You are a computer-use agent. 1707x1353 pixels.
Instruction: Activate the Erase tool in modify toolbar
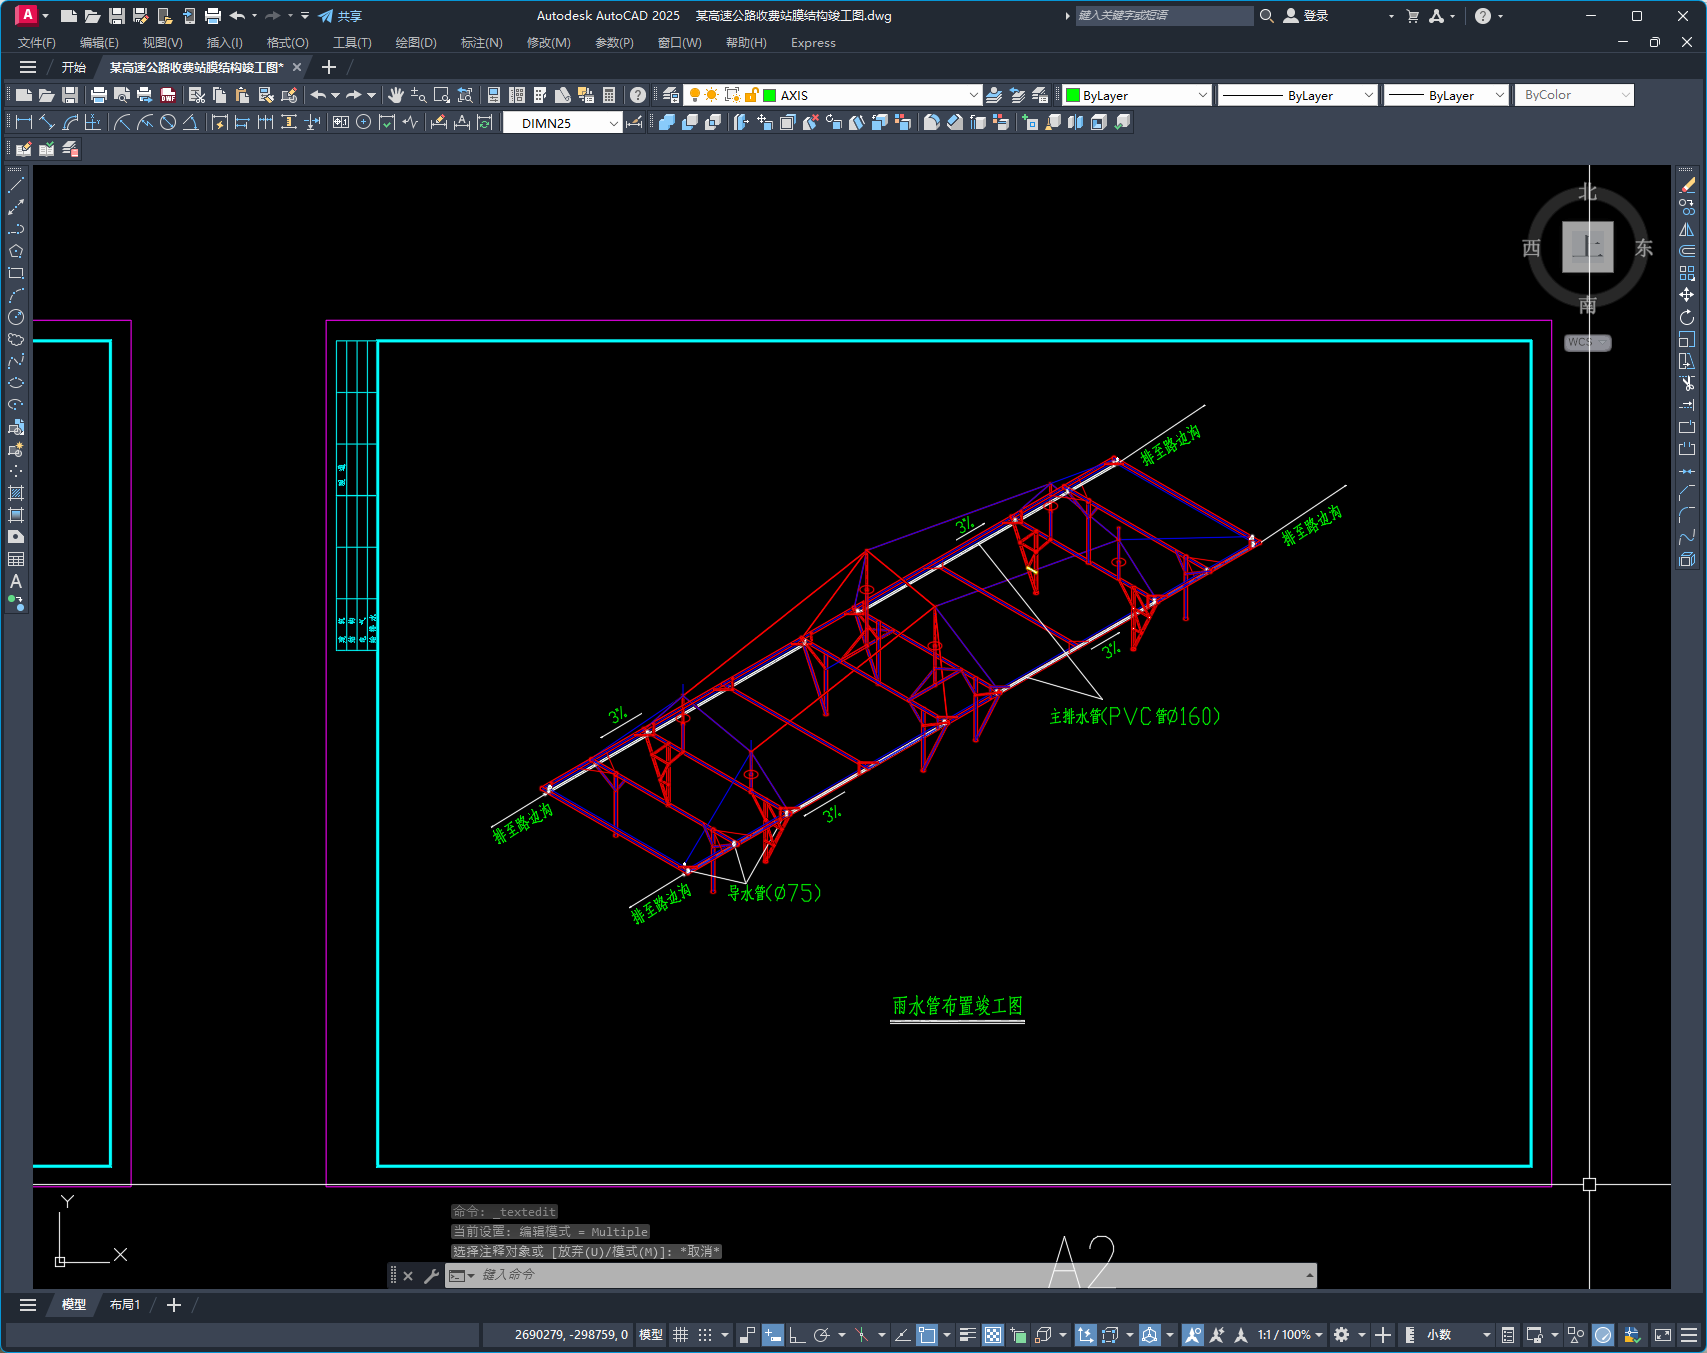pyautogui.click(x=1687, y=185)
